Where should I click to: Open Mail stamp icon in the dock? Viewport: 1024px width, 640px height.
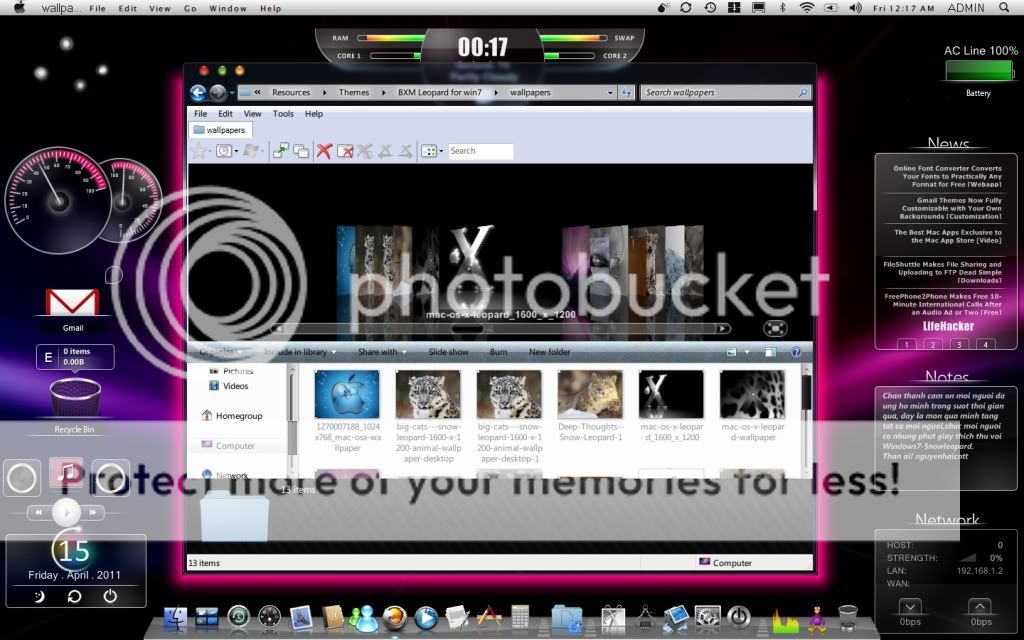tap(301, 617)
